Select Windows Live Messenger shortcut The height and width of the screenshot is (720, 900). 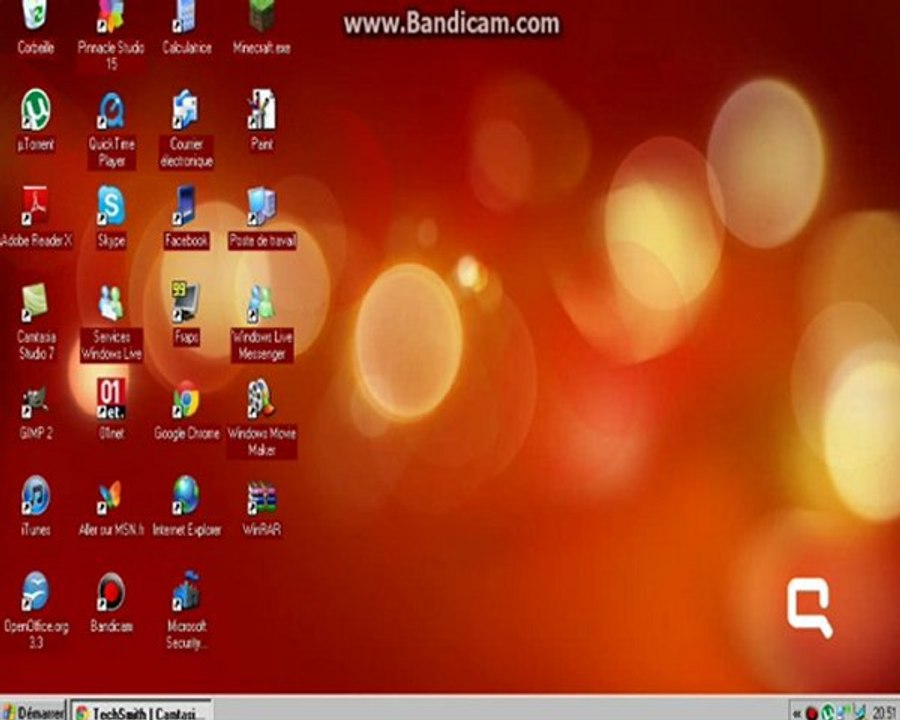coord(262,302)
